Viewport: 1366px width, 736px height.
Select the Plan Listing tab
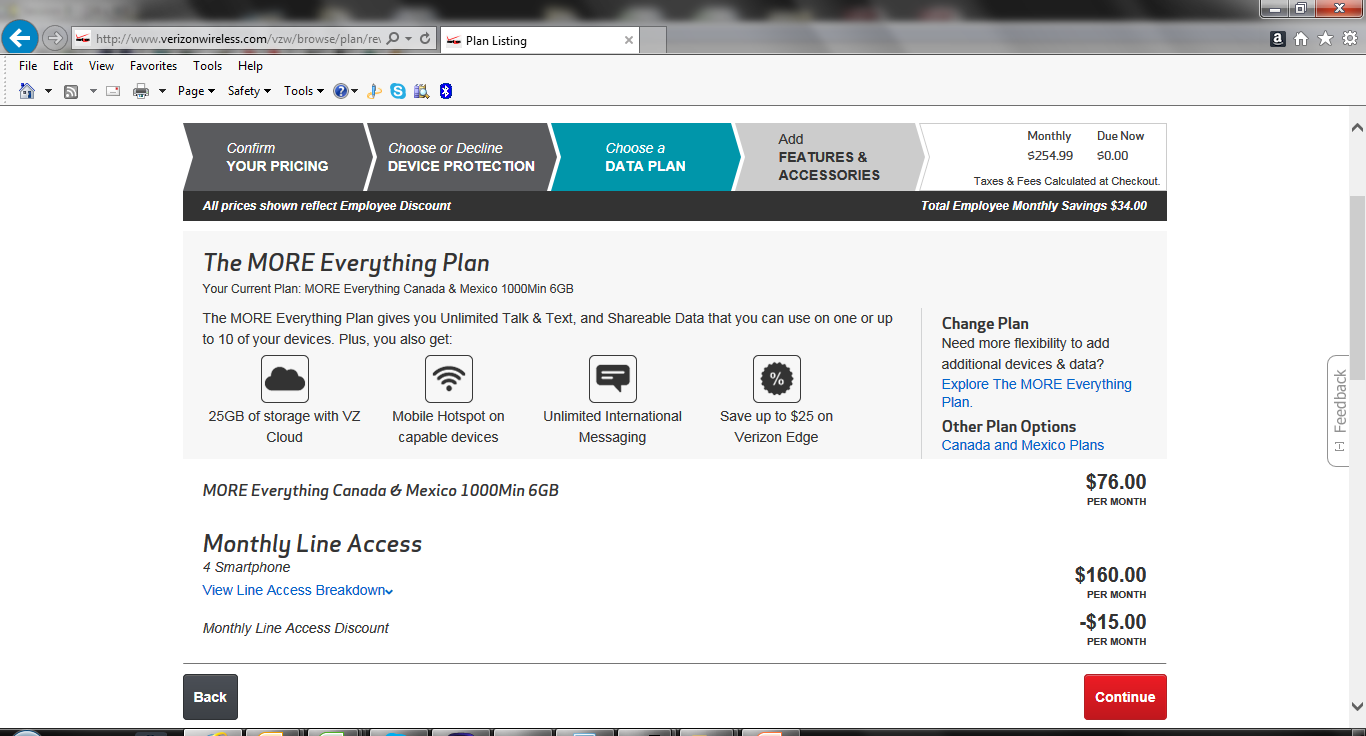tap(538, 40)
